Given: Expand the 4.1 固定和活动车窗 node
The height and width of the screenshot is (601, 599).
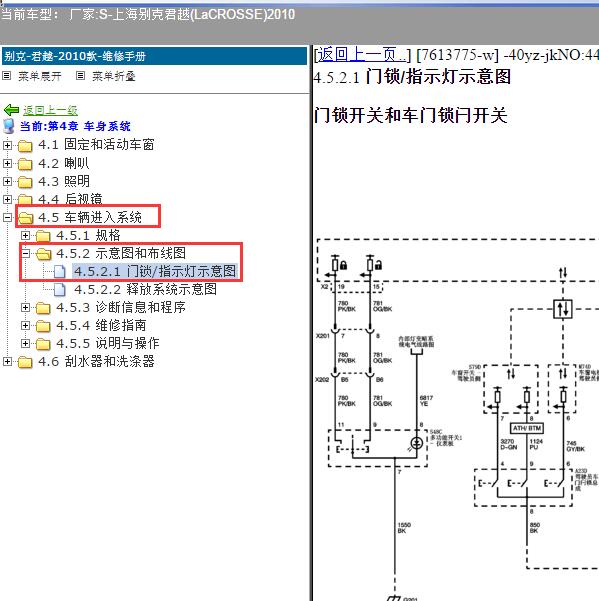Looking at the screenshot, I should tap(7, 145).
